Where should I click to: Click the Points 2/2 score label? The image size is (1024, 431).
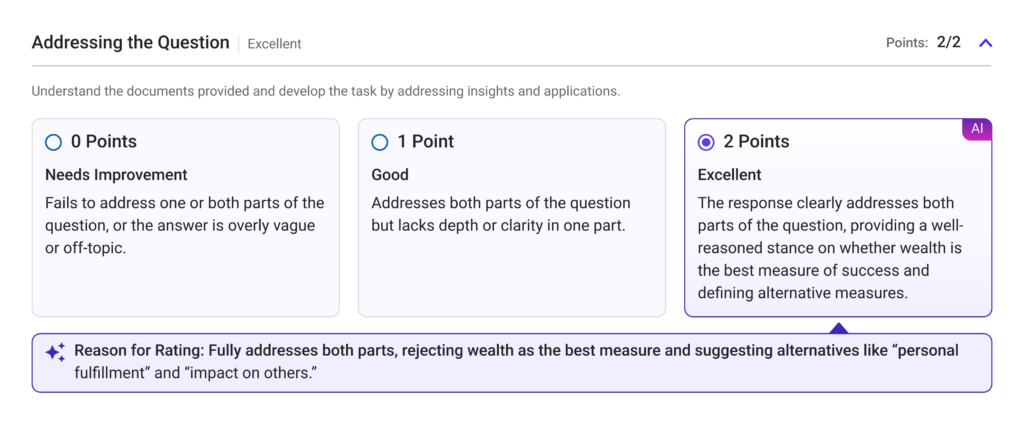pos(923,43)
